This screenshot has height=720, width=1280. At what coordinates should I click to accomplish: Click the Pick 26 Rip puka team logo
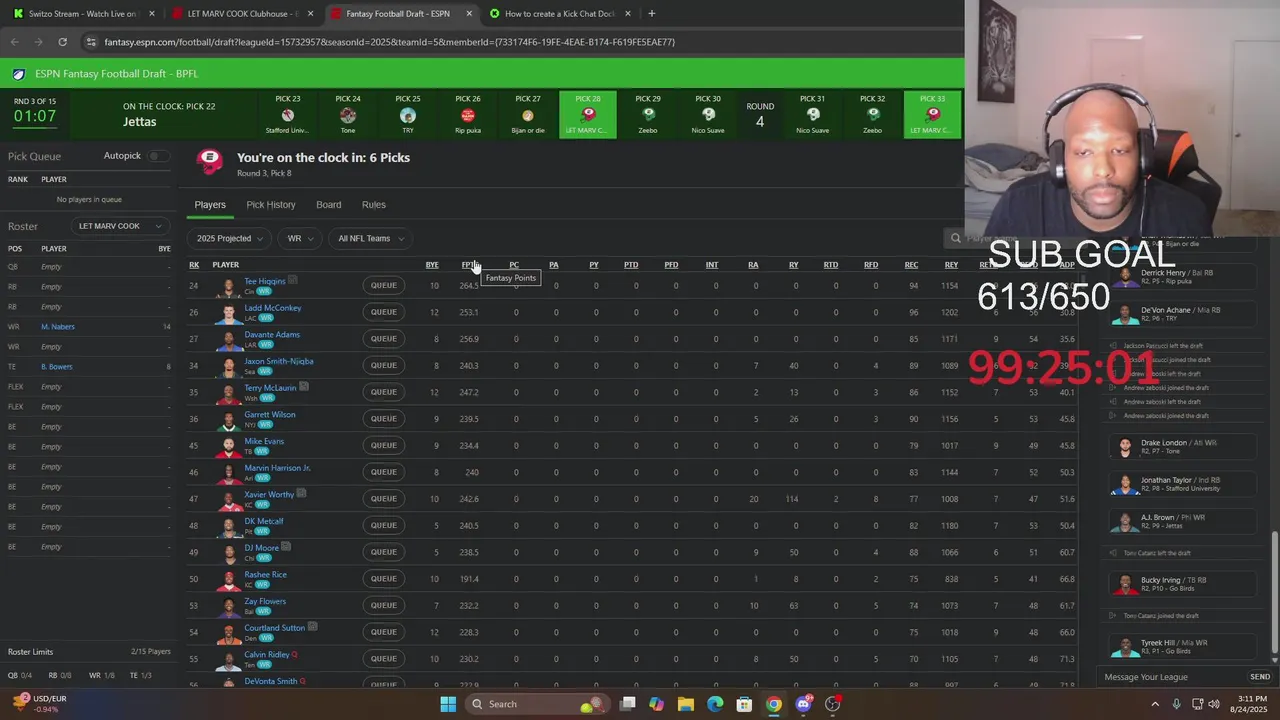tap(468, 115)
